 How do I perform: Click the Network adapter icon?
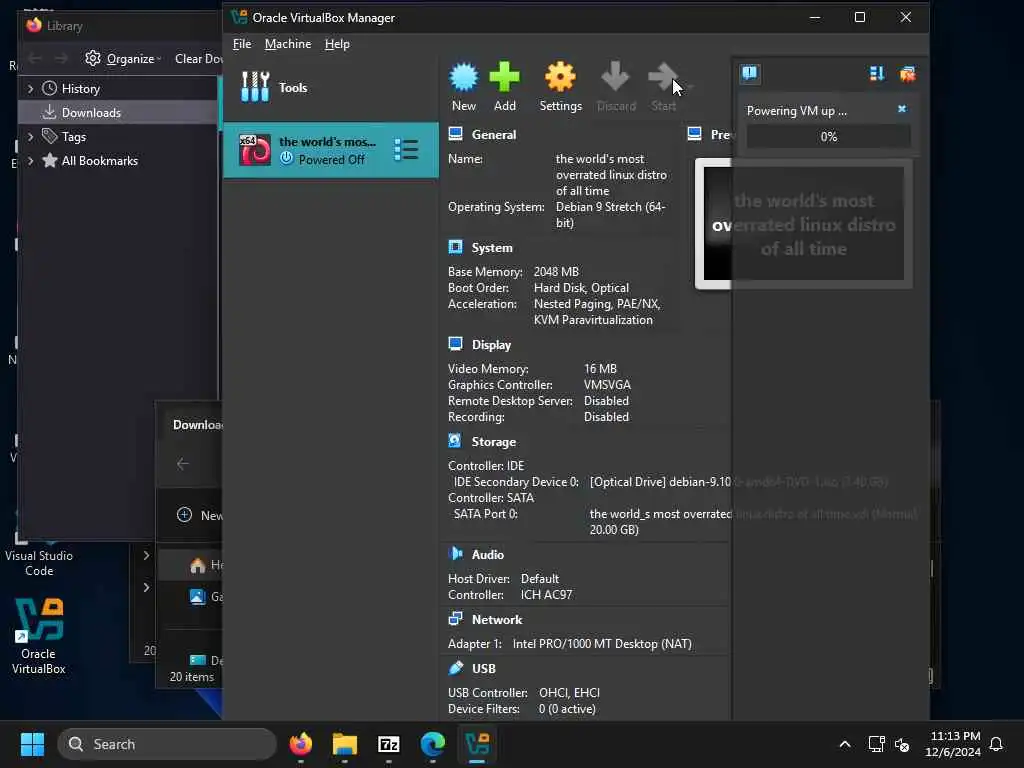click(456, 618)
